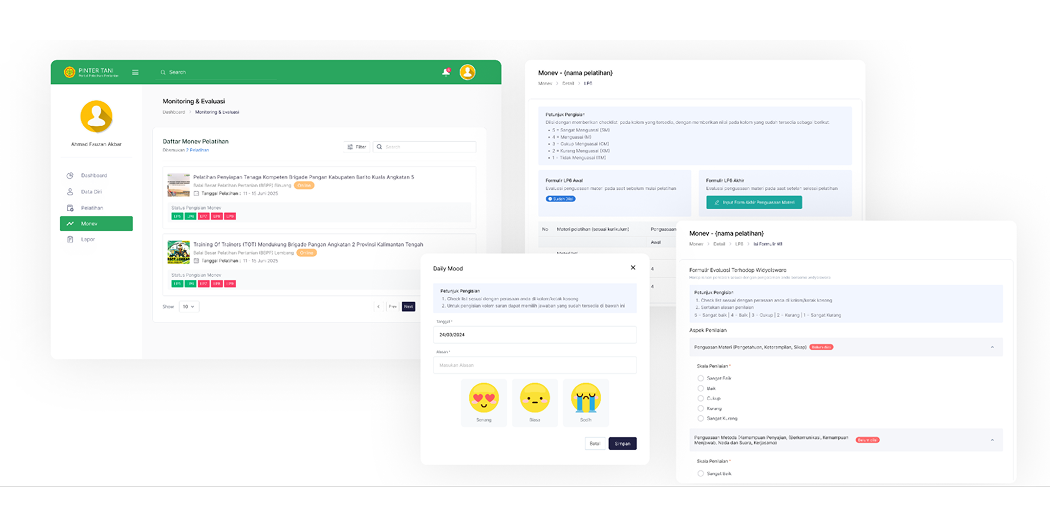Image resolution: width=1050 pixels, height=527 pixels.
Task: Select Kurang under Penguasaan Materi
Action: [x=701, y=408]
